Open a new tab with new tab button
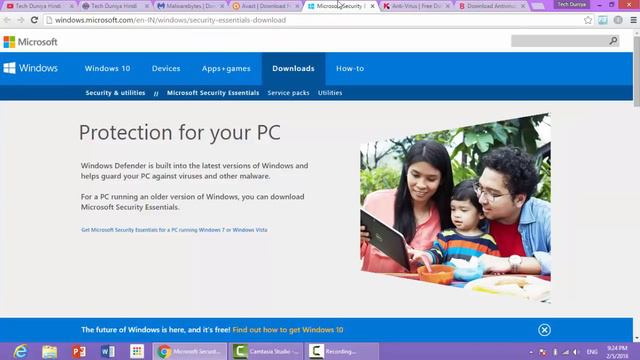Screen dimensions: 640x360 [x=538, y=6]
